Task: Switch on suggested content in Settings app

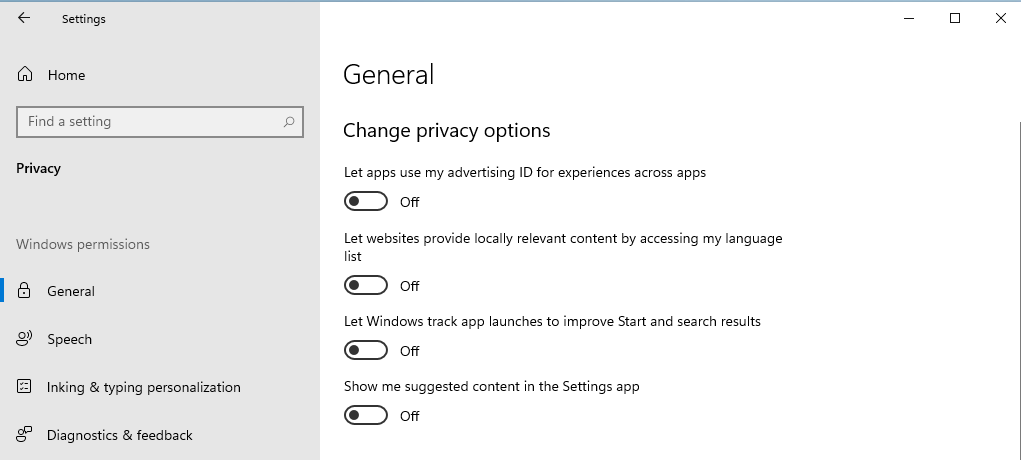Action: click(x=365, y=416)
